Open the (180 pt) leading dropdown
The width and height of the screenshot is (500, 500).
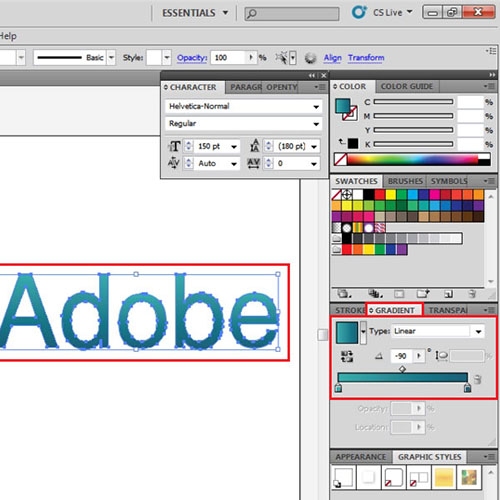coord(314,146)
